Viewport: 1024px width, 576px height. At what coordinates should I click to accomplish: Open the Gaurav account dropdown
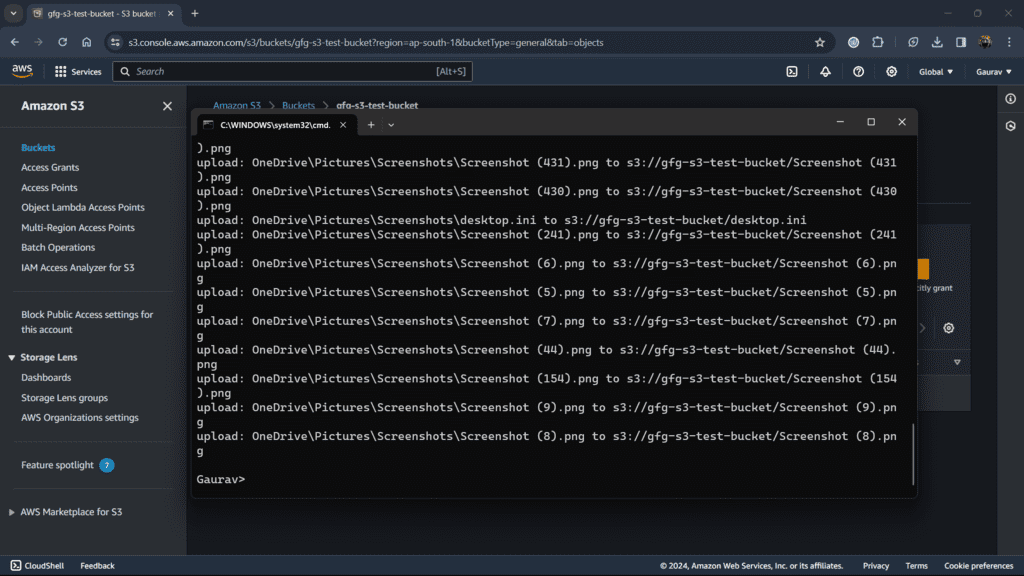pyautogui.click(x=993, y=72)
